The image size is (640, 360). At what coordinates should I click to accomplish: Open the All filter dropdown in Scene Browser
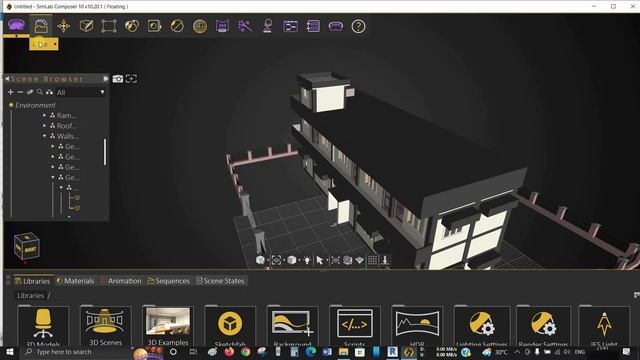[x=80, y=92]
